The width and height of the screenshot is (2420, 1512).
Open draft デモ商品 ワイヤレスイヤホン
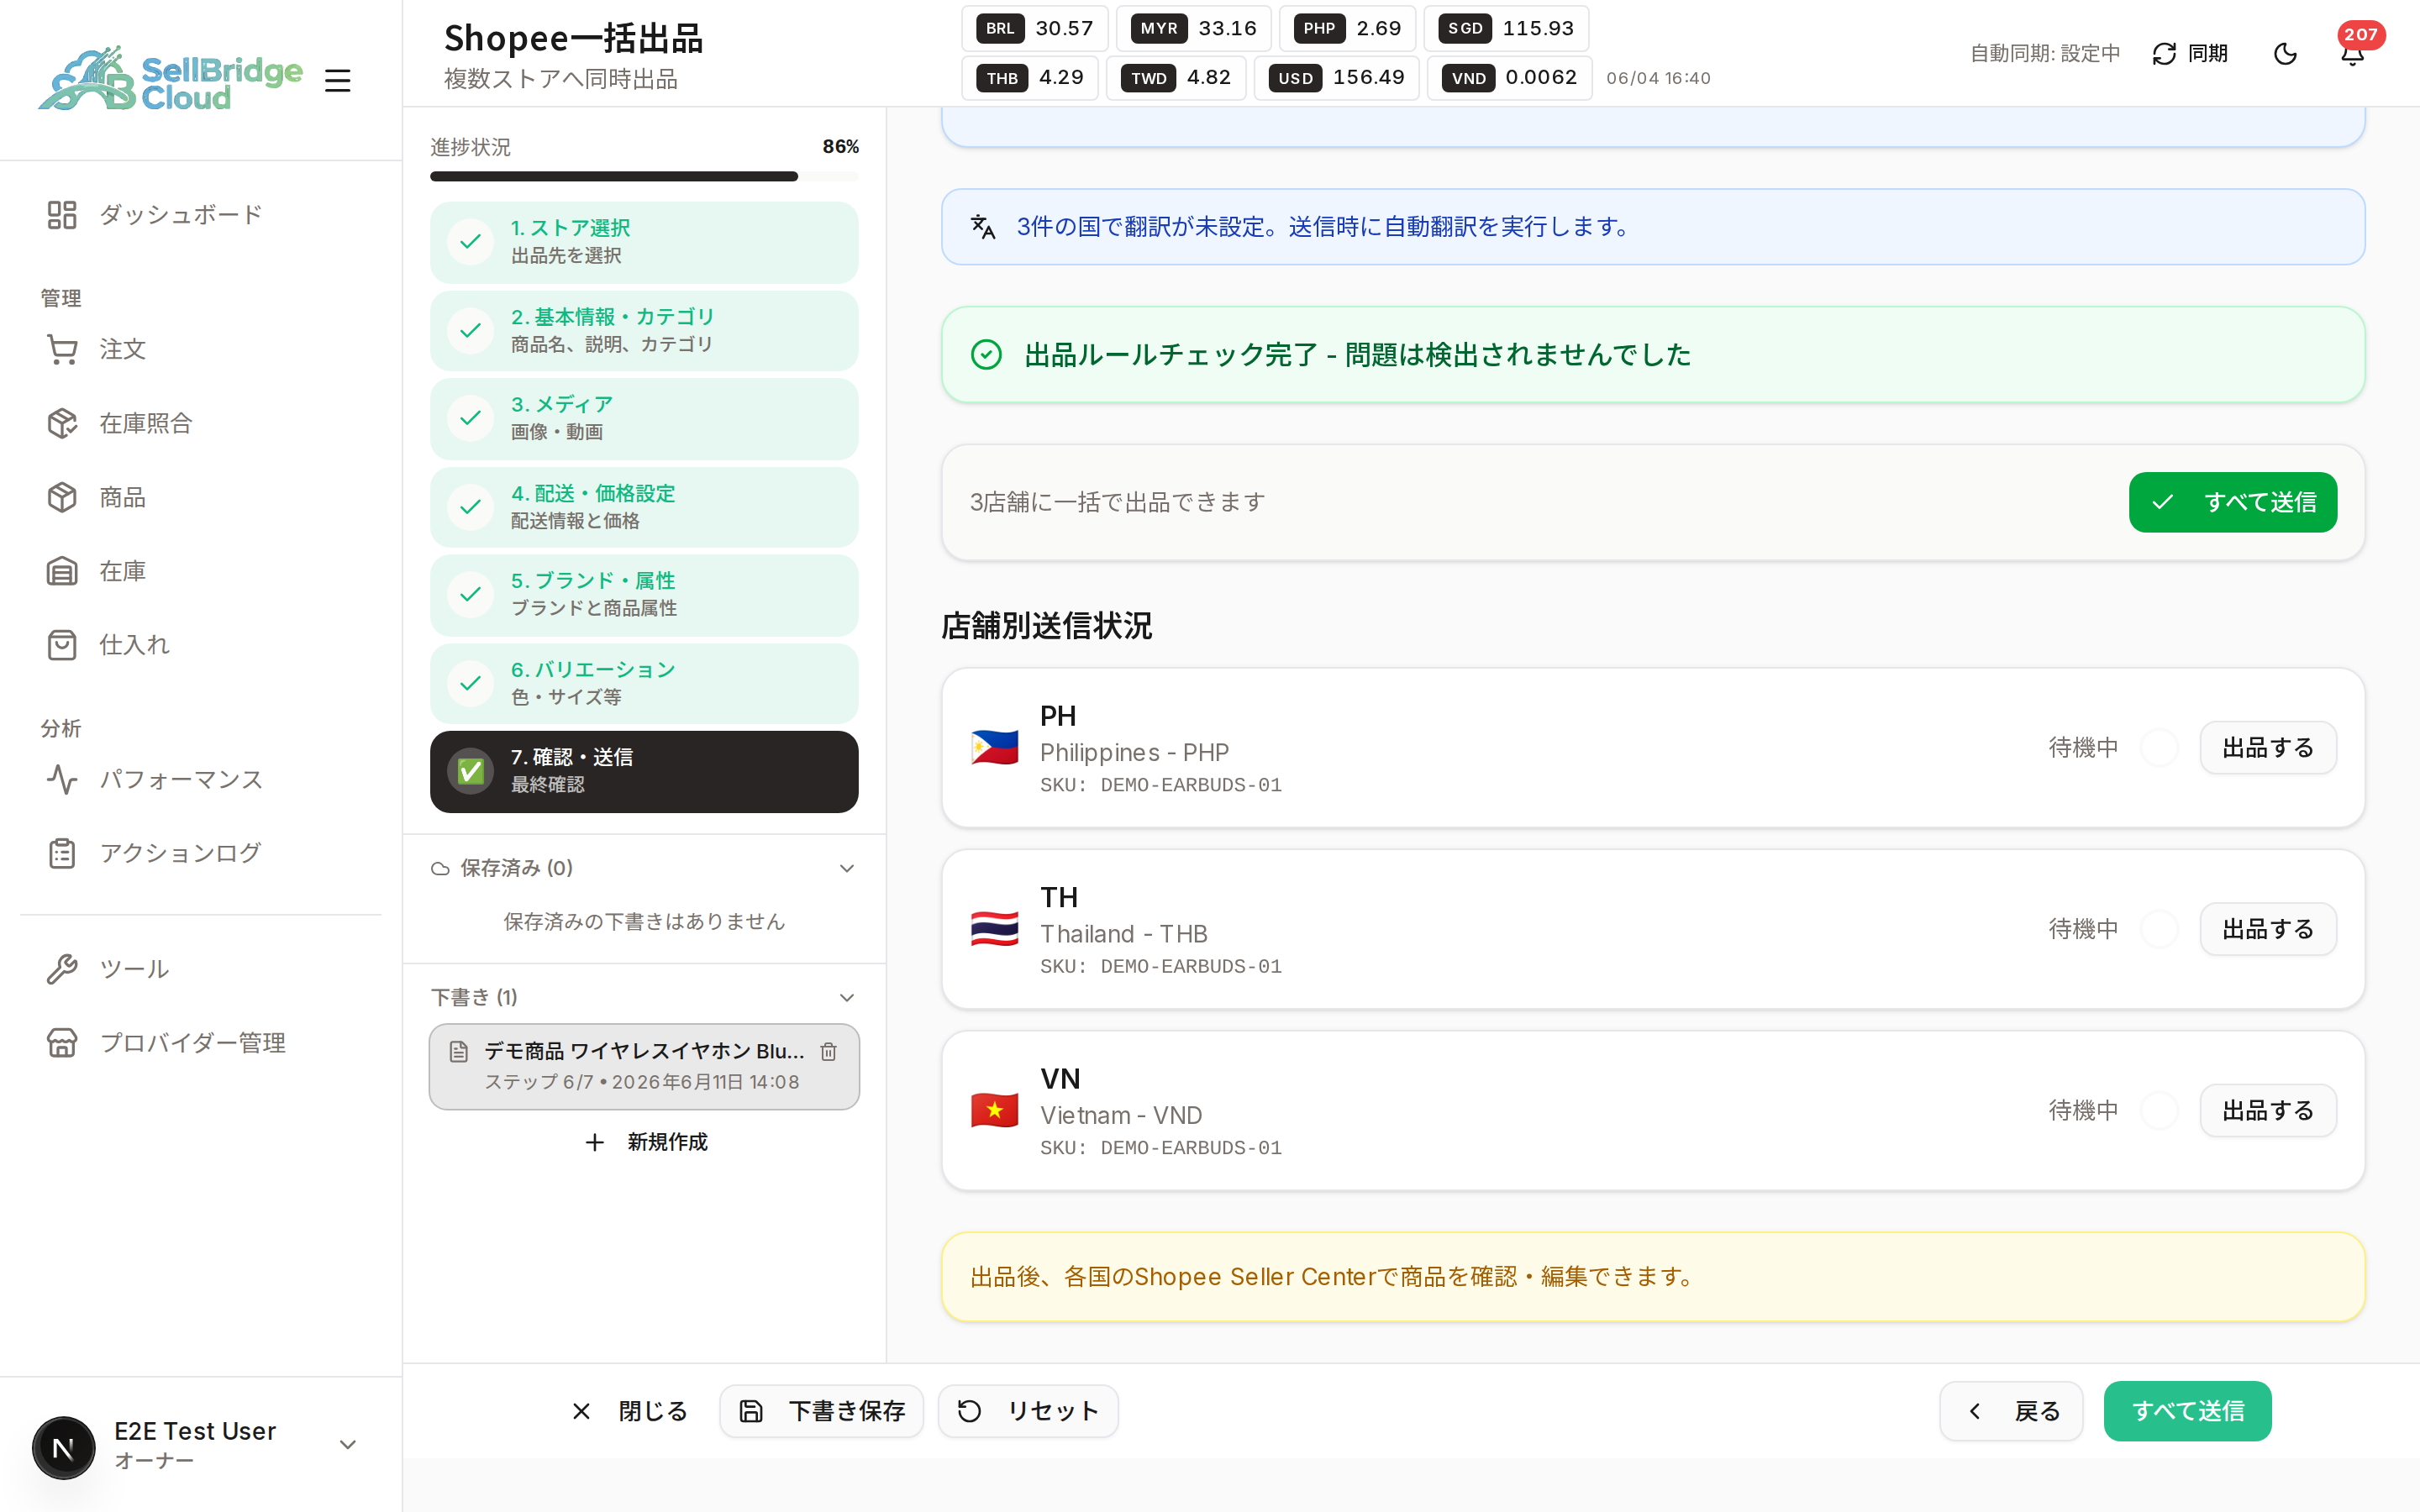click(x=644, y=1066)
